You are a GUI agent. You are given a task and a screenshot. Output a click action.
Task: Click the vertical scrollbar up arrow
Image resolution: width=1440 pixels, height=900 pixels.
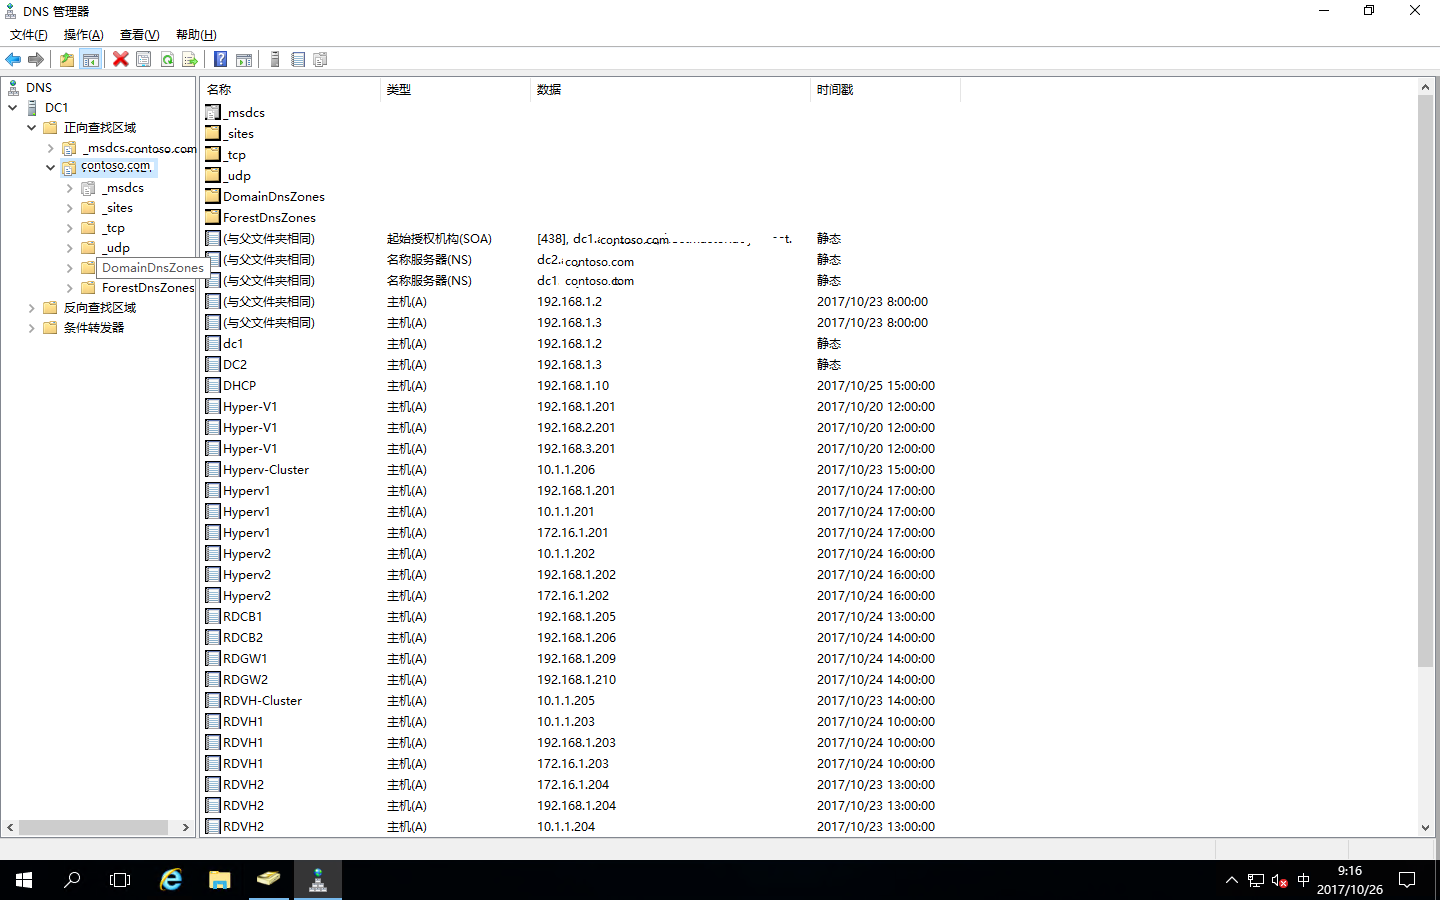coord(1426,88)
